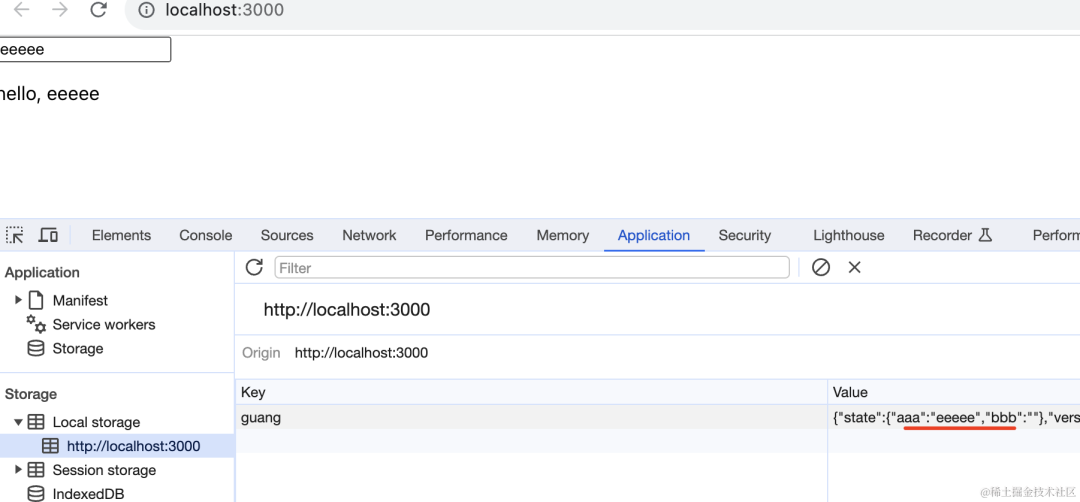Toggle device toolbar icon in DevTools
The height and width of the screenshot is (502, 1080).
click(x=48, y=235)
